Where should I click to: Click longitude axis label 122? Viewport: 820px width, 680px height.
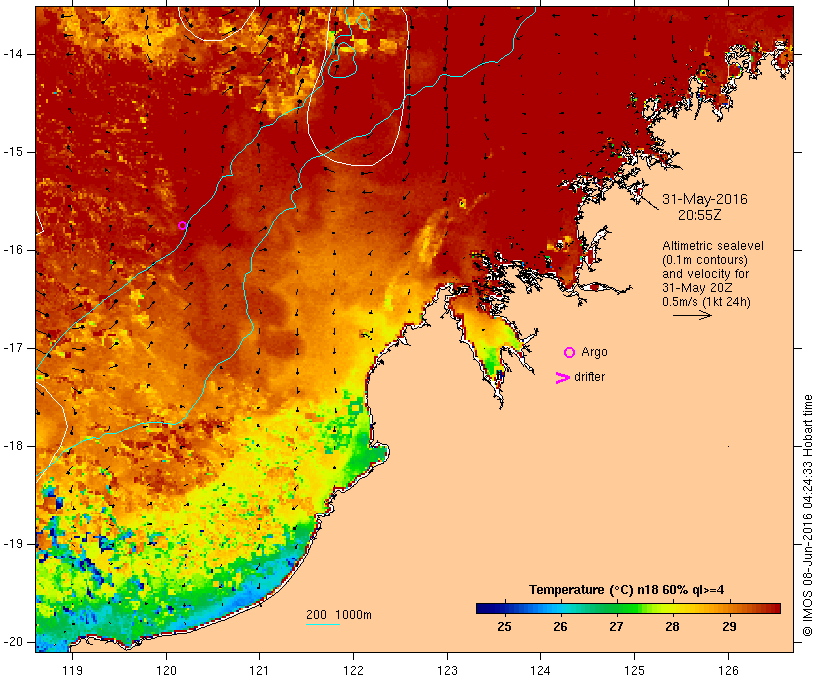coord(354,670)
